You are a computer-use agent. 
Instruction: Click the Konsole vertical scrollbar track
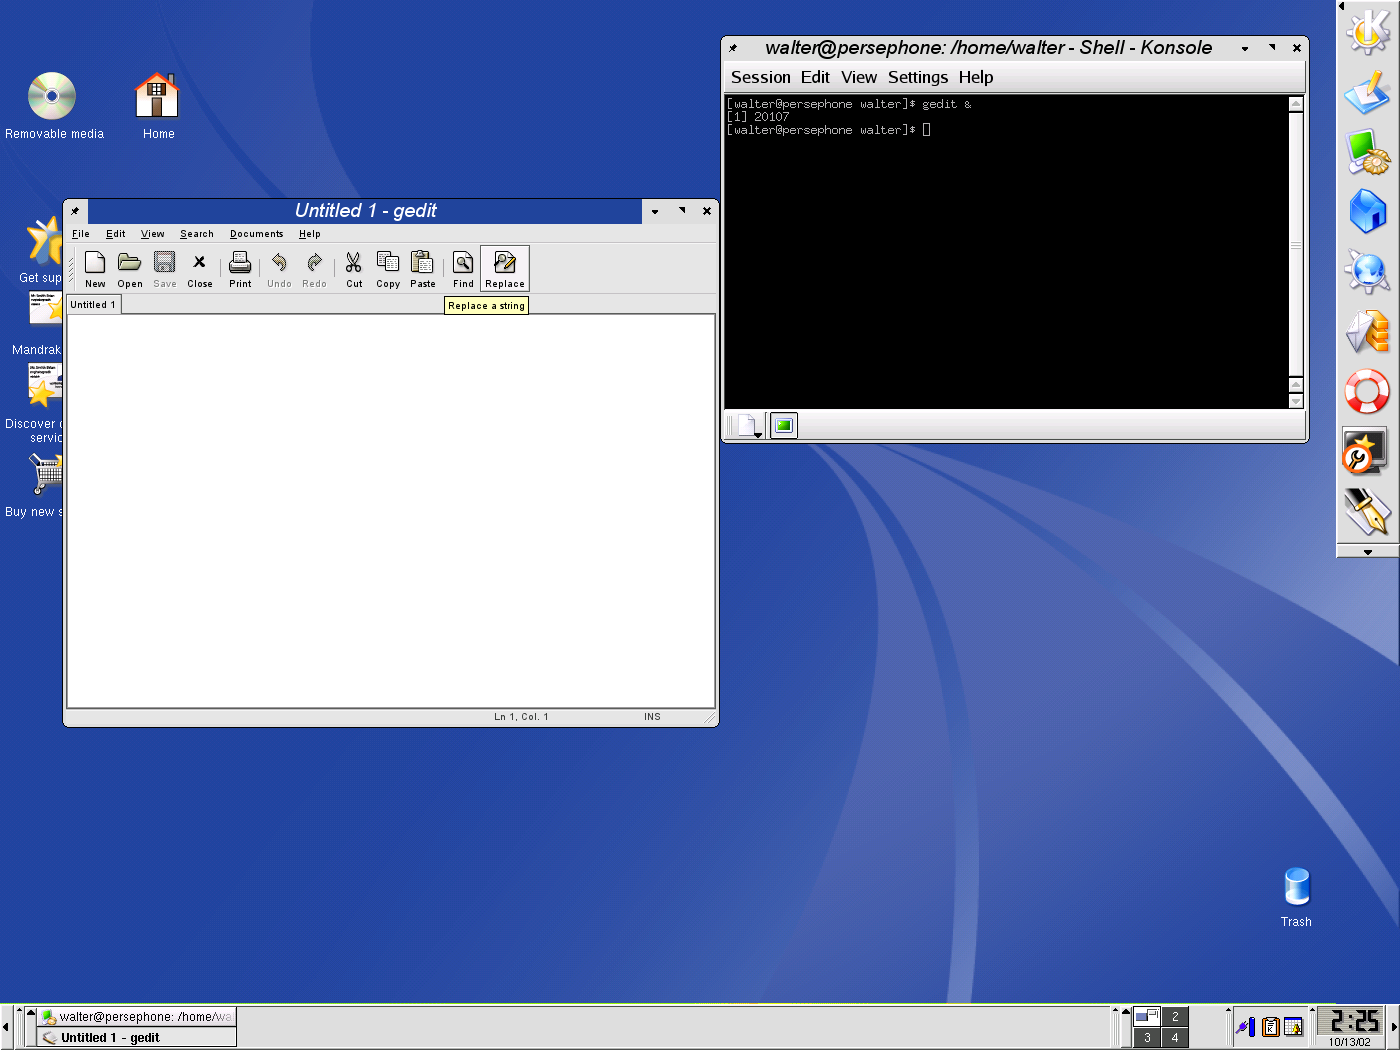click(x=1296, y=250)
